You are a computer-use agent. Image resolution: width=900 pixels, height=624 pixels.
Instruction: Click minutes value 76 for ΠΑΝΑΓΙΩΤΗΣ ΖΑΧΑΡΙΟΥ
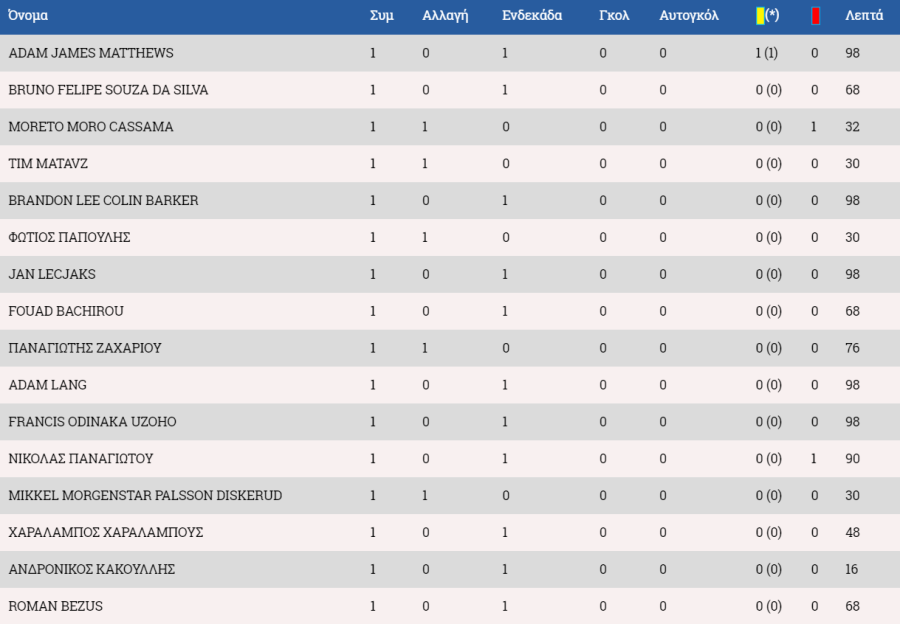[852, 348]
